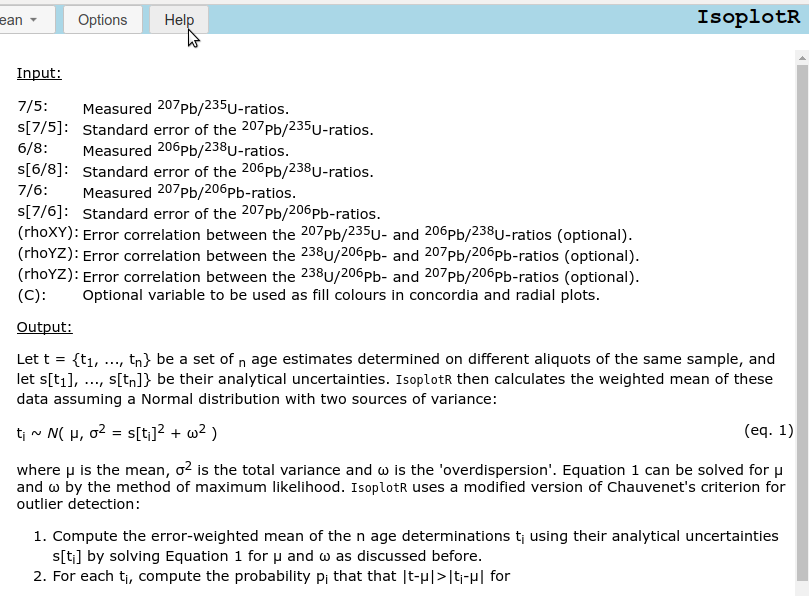The width and height of the screenshot is (809, 596).
Task: Click the Normal distribution equation text
Action: (117, 433)
